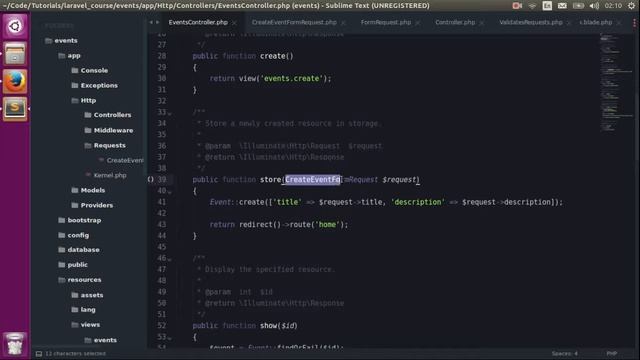Screen dimensions: 640x360
Task: Select the public folder in sidebar
Action: tap(78, 264)
